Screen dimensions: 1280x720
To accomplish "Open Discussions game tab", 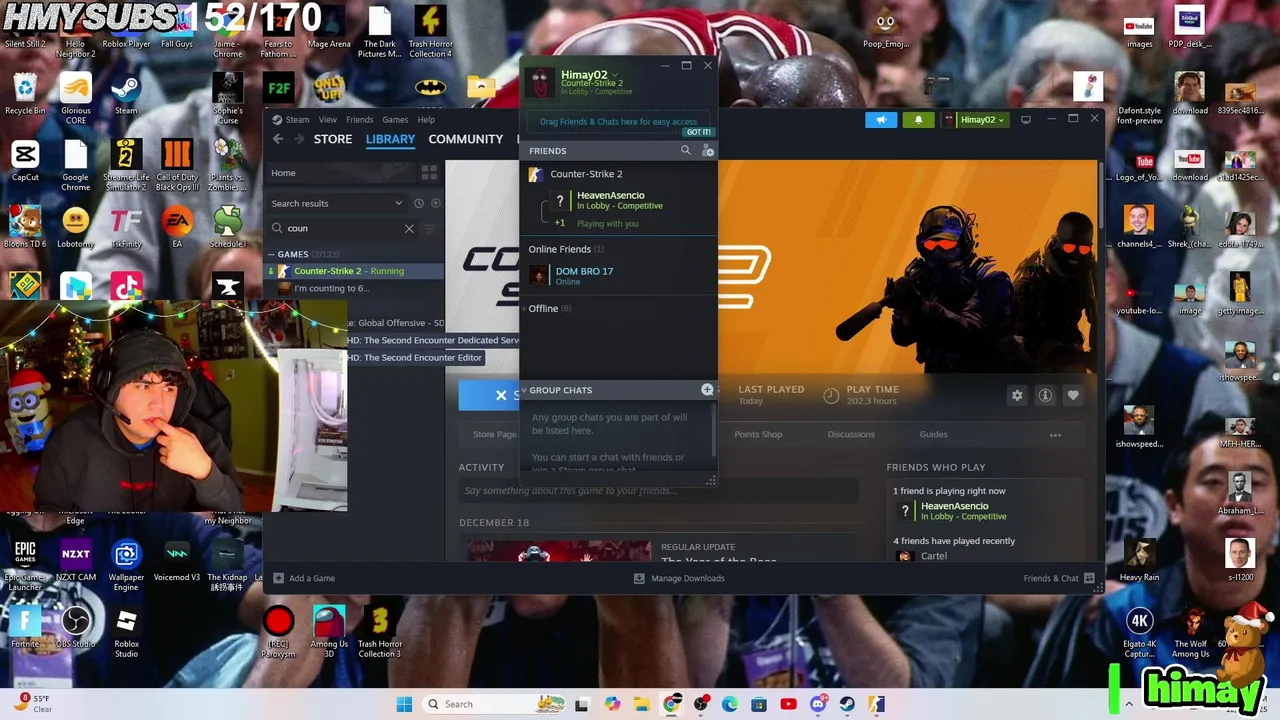I will [851, 435].
